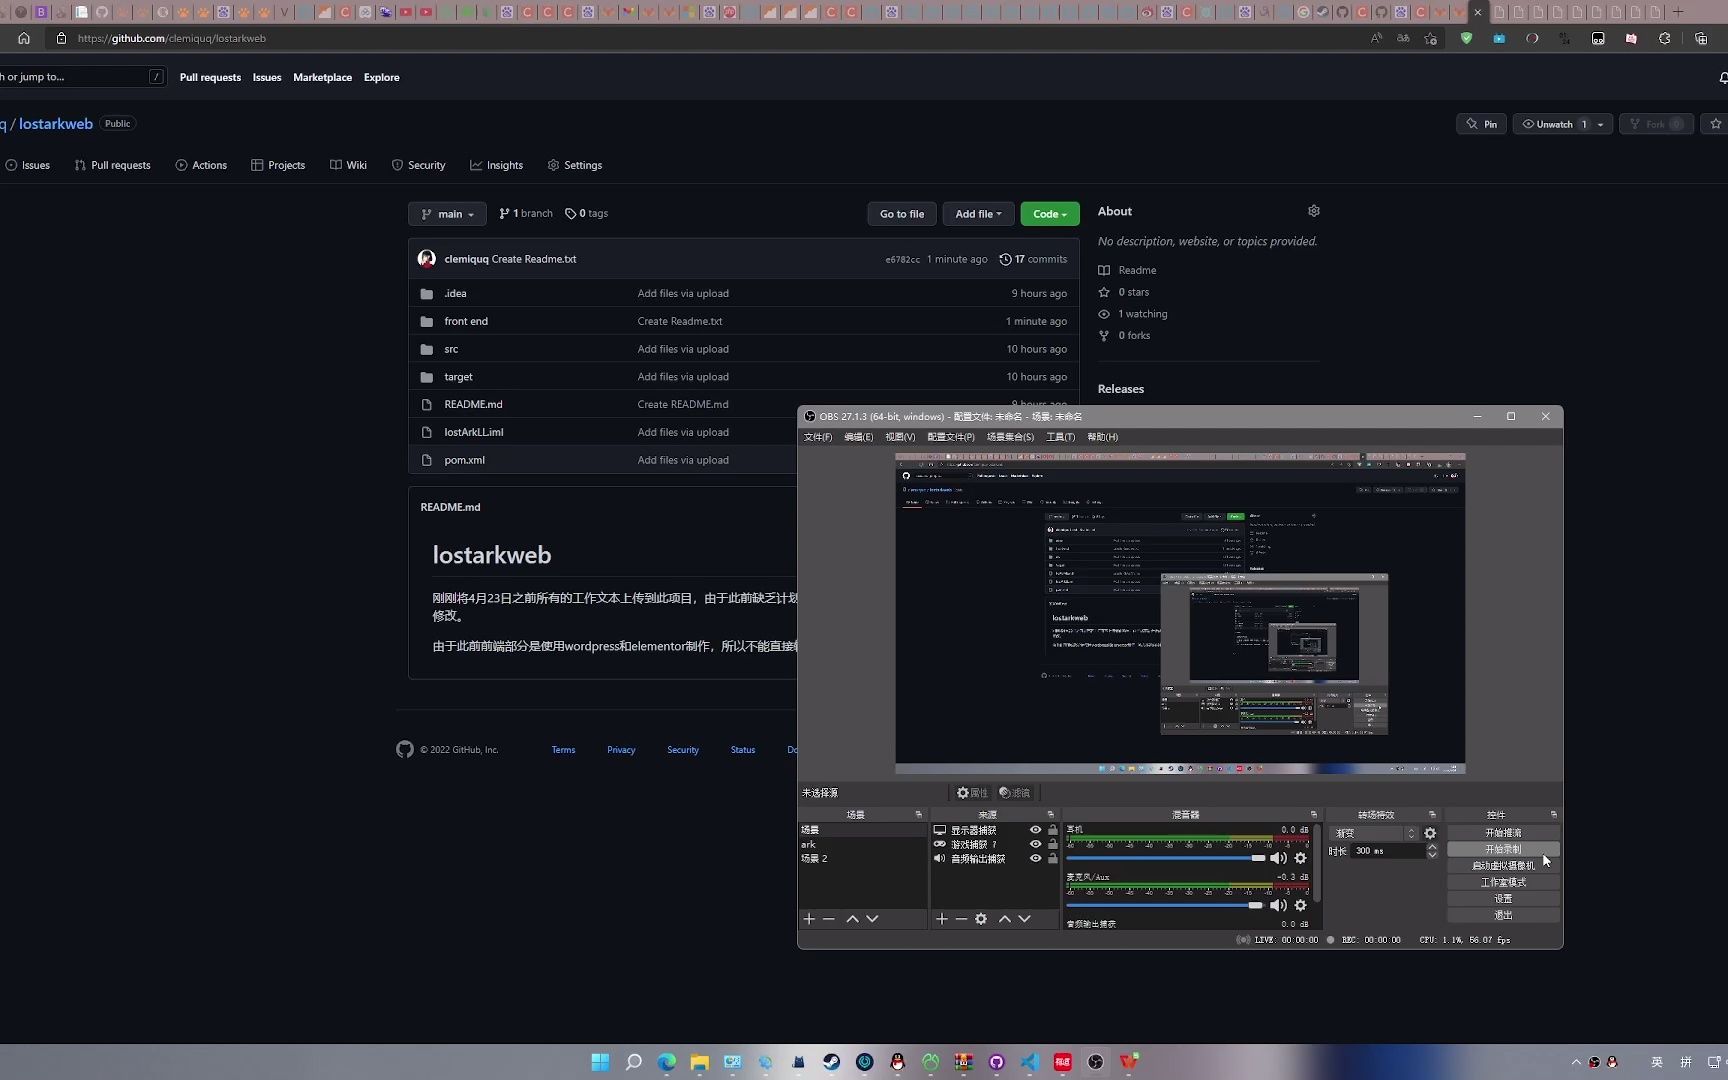Toggle visibility of 音频输出捕获 source

pyautogui.click(x=1035, y=858)
